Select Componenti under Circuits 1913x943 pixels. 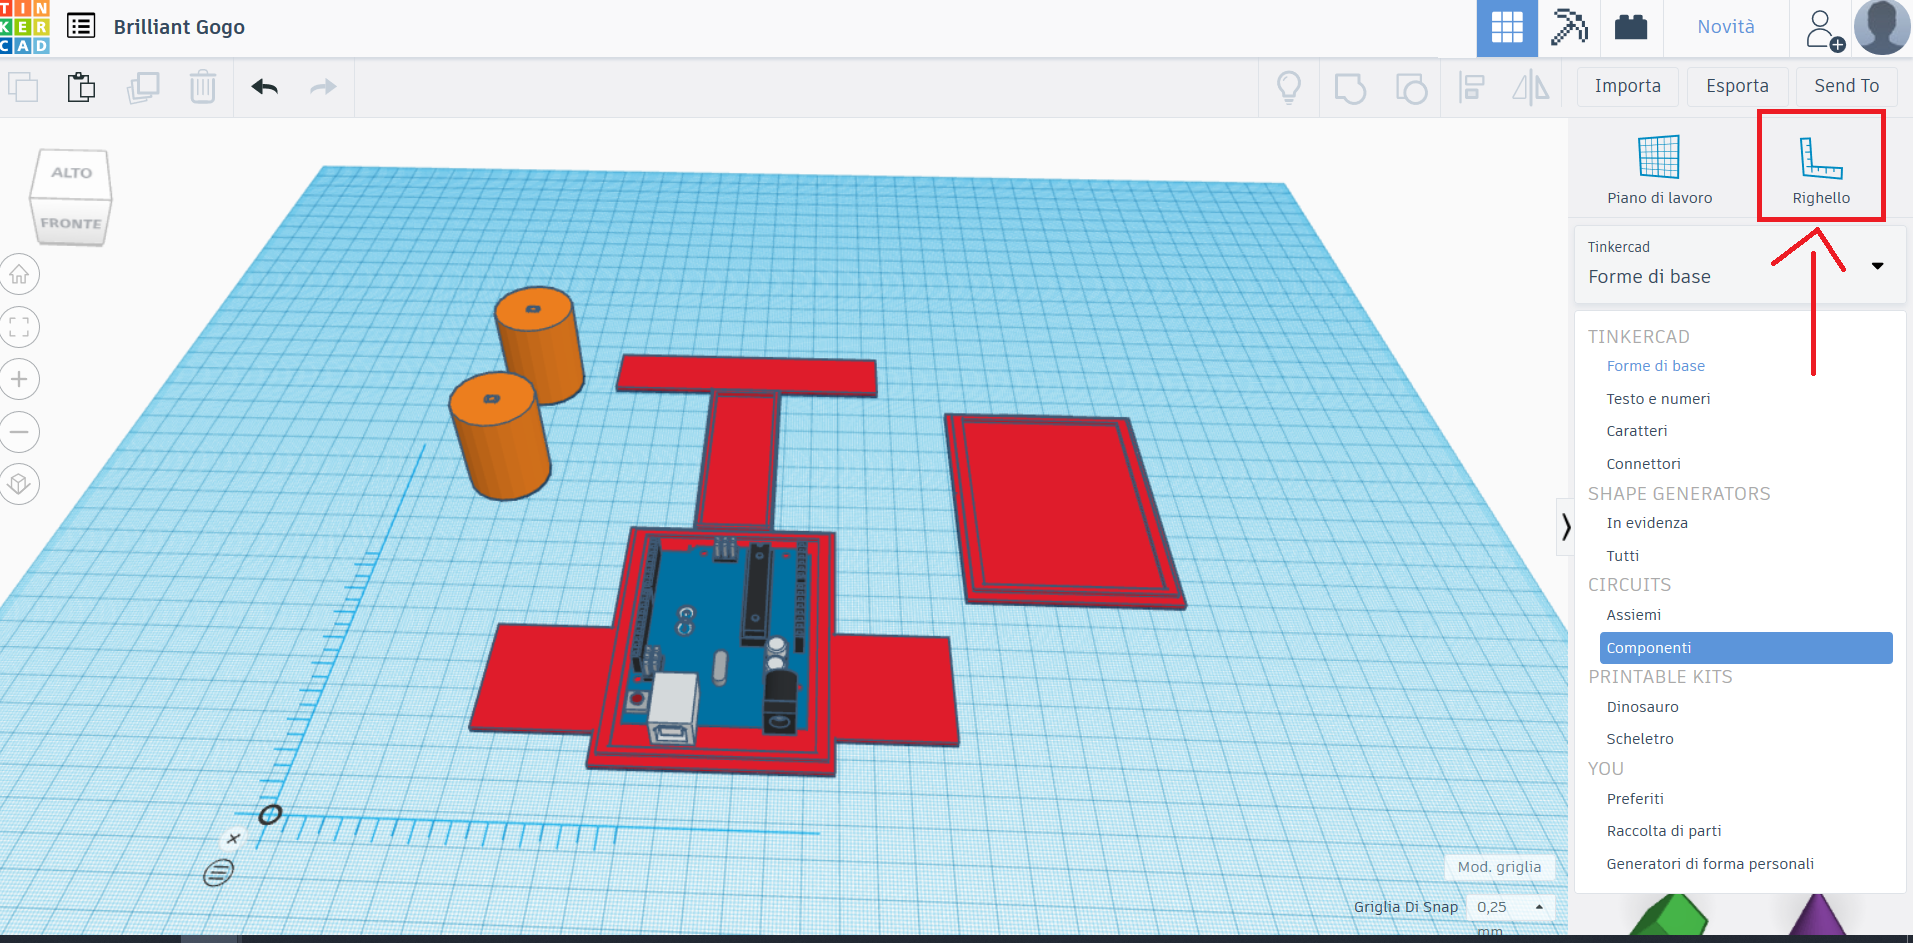tap(1746, 648)
